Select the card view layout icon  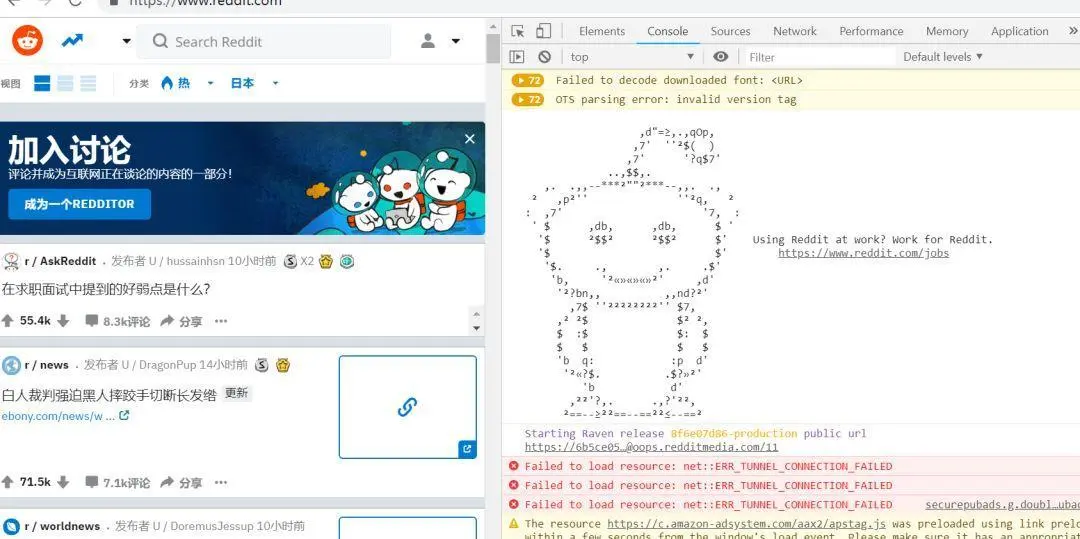(x=43, y=84)
